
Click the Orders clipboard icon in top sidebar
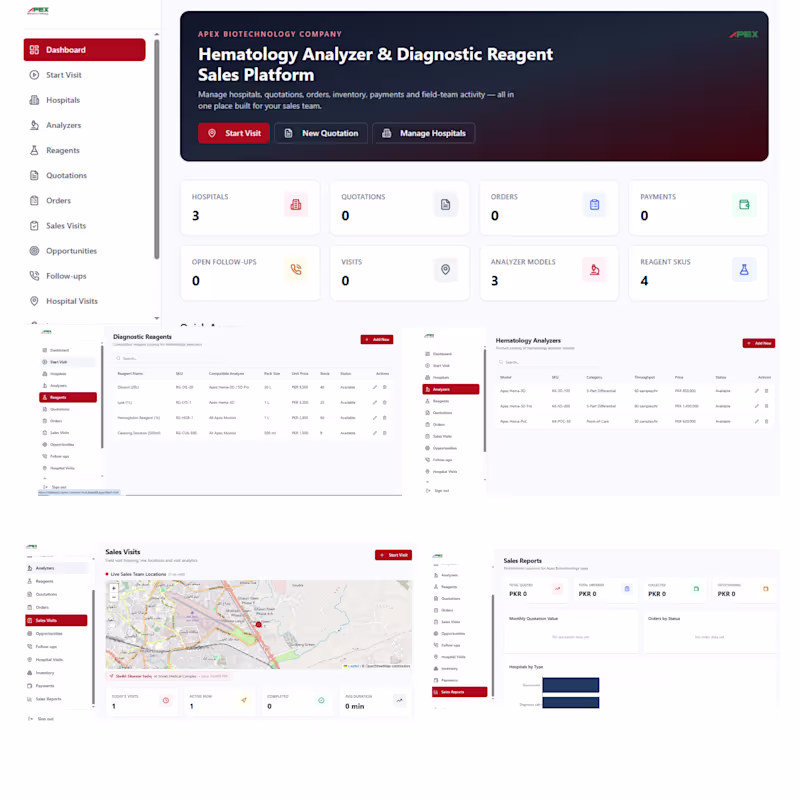click(x=34, y=201)
